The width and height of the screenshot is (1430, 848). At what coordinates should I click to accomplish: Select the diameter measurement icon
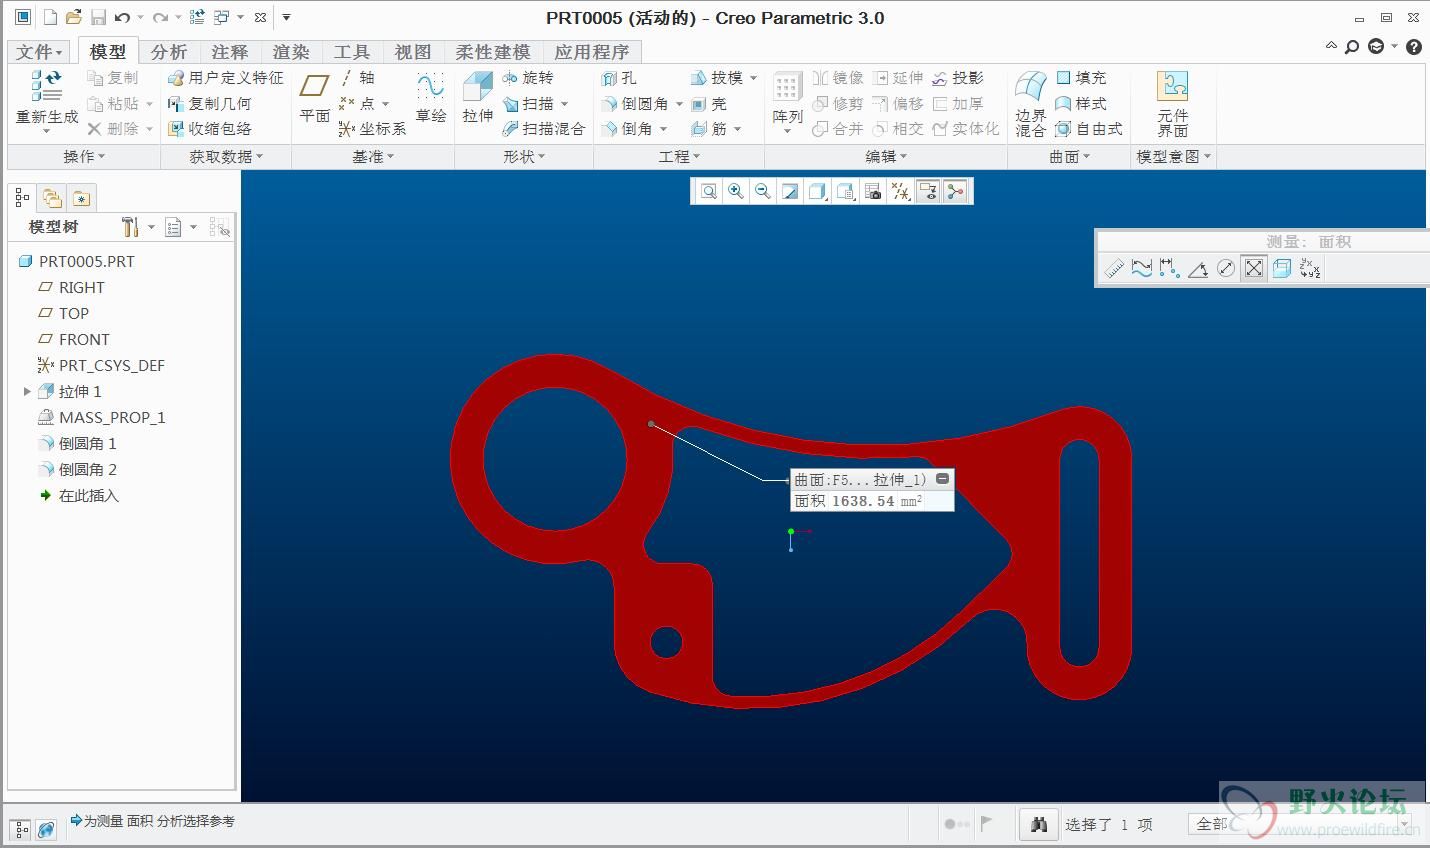click(1226, 269)
